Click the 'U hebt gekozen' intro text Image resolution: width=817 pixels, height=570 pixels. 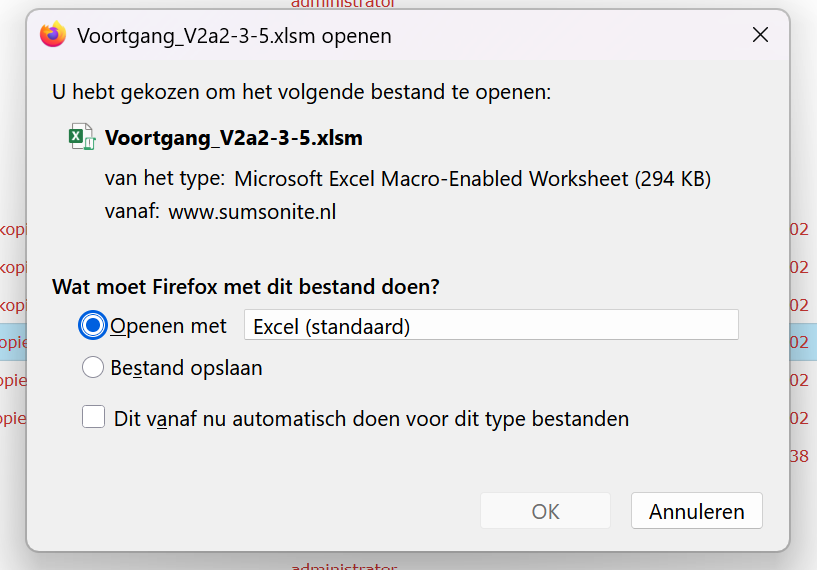(301, 92)
